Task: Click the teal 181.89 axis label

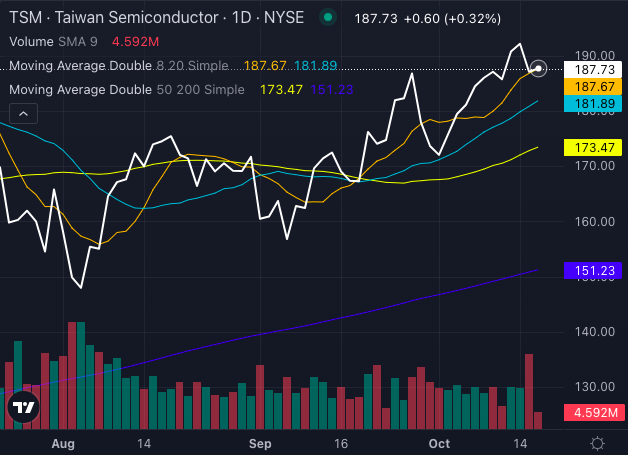Action: pos(595,105)
